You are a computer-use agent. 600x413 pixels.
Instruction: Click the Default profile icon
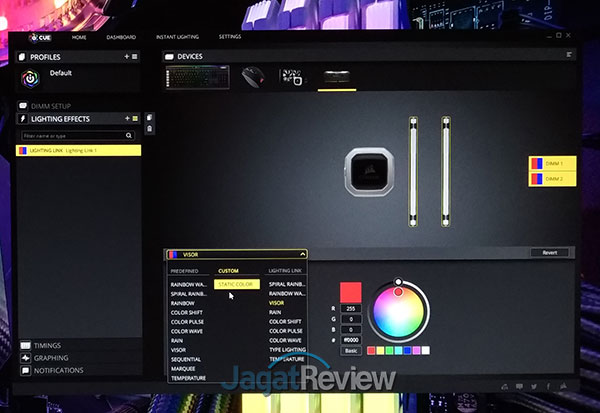pyautogui.click(x=30, y=77)
